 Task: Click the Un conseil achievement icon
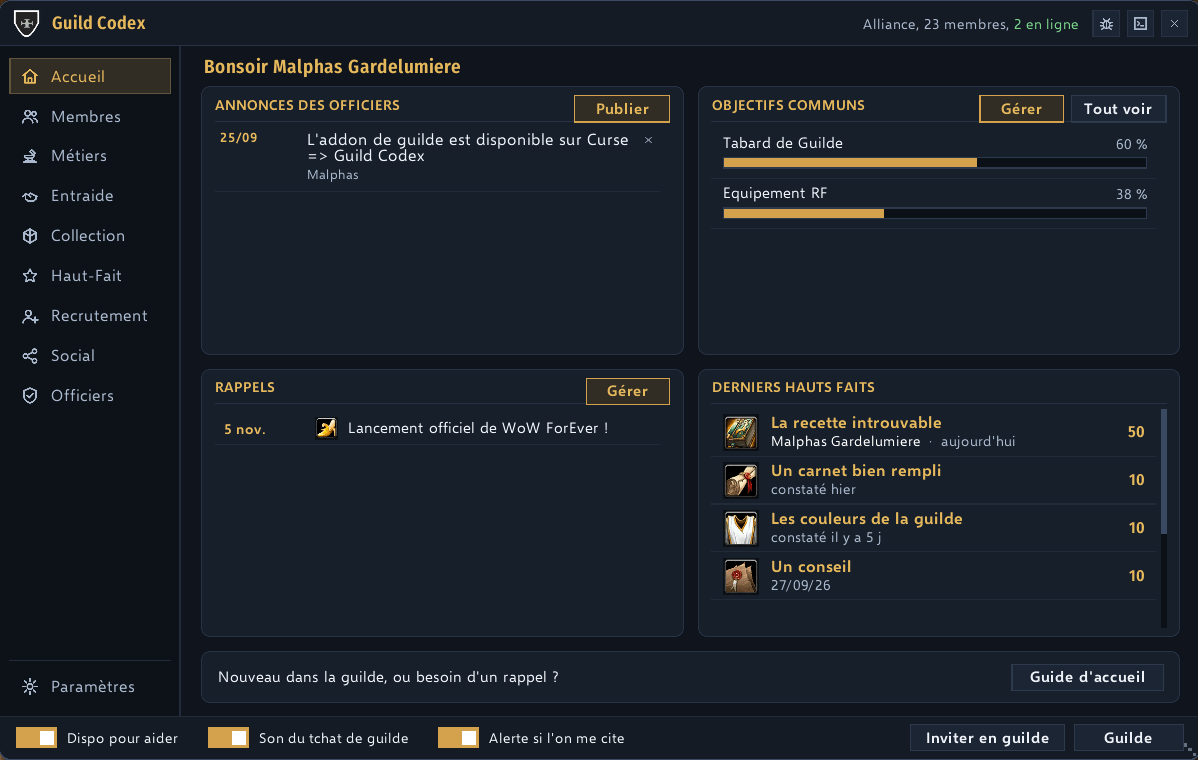tap(740, 577)
